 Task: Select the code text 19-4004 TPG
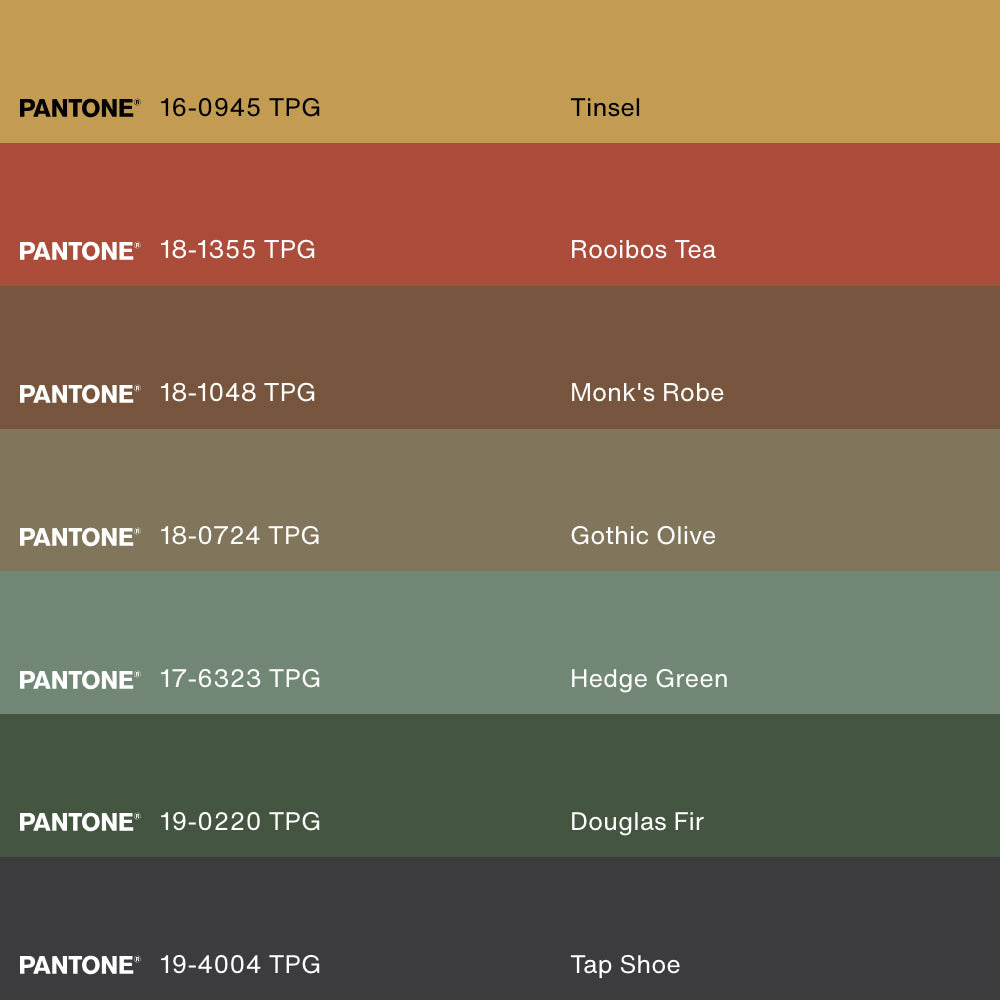click(240, 964)
